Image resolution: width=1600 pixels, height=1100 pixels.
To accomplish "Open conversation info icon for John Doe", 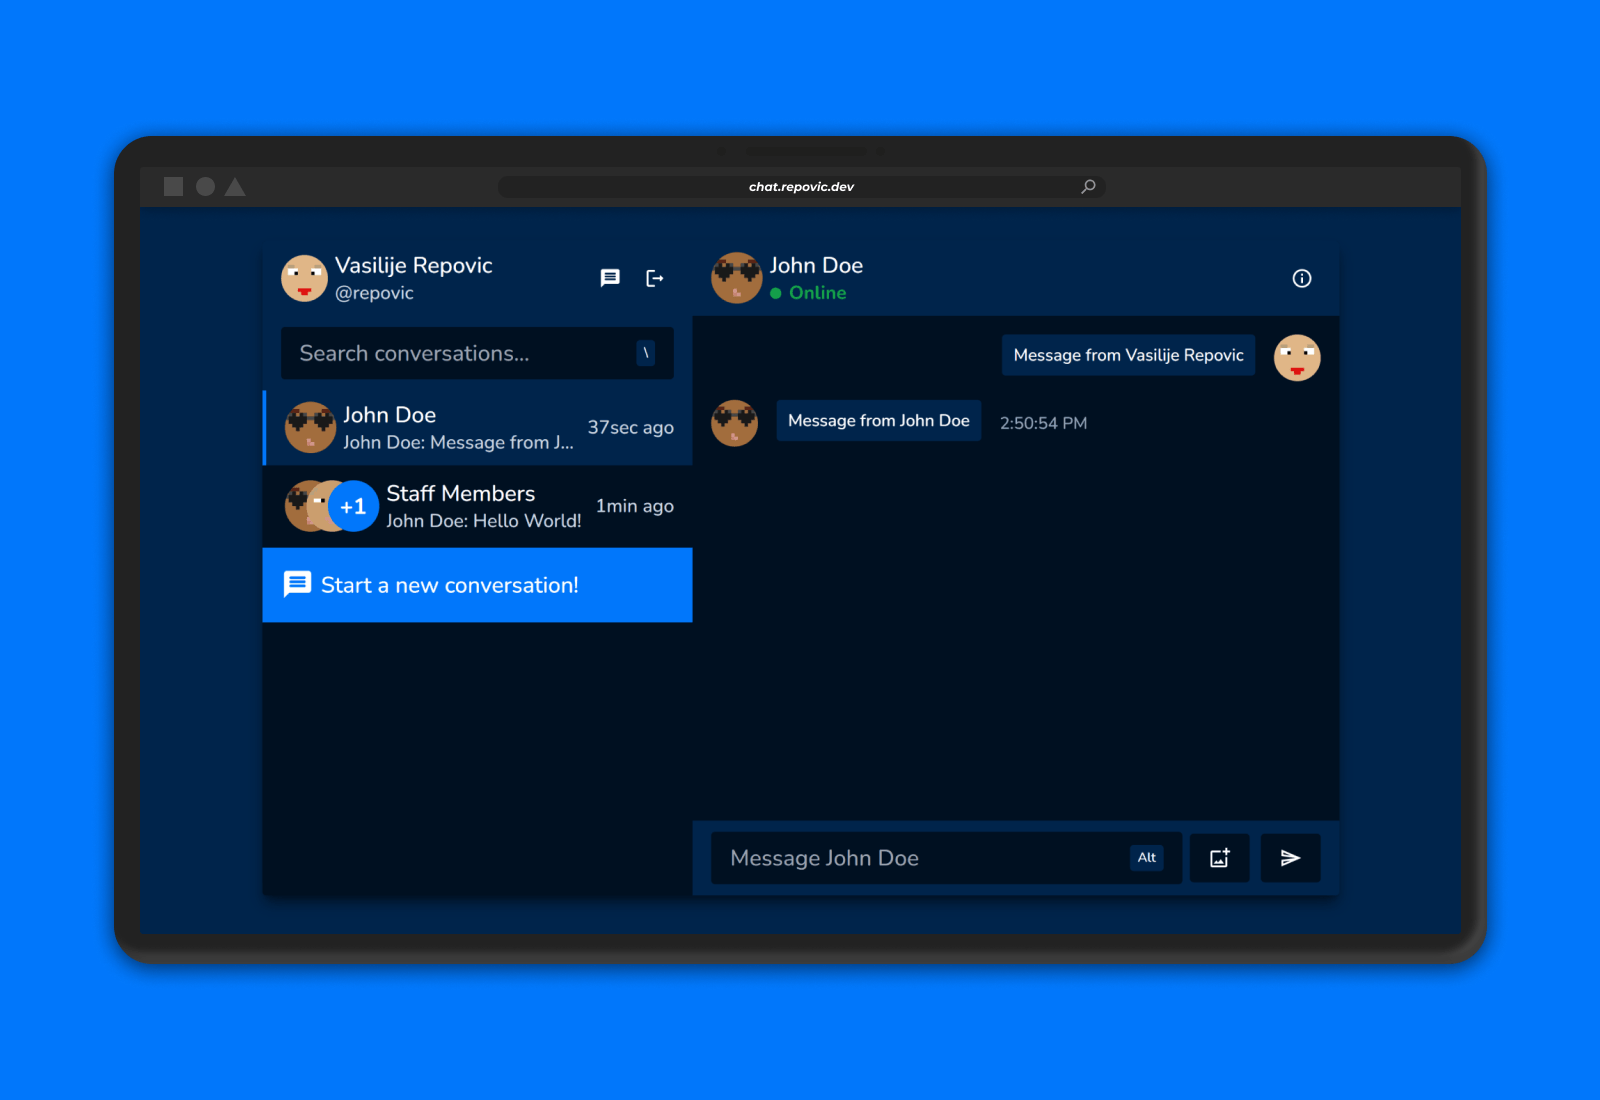I will [x=1302, y=278].
